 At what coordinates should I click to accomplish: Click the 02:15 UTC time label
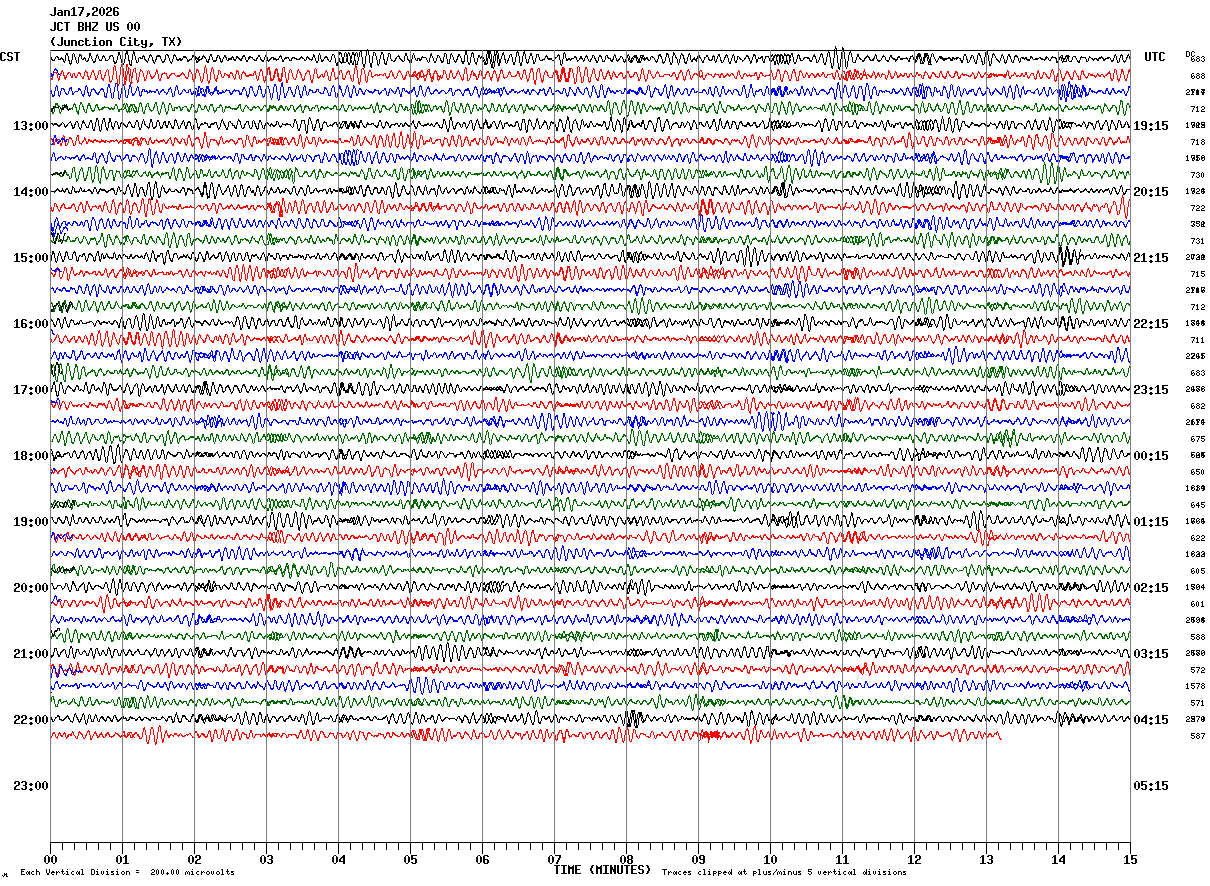point(1151,588)
